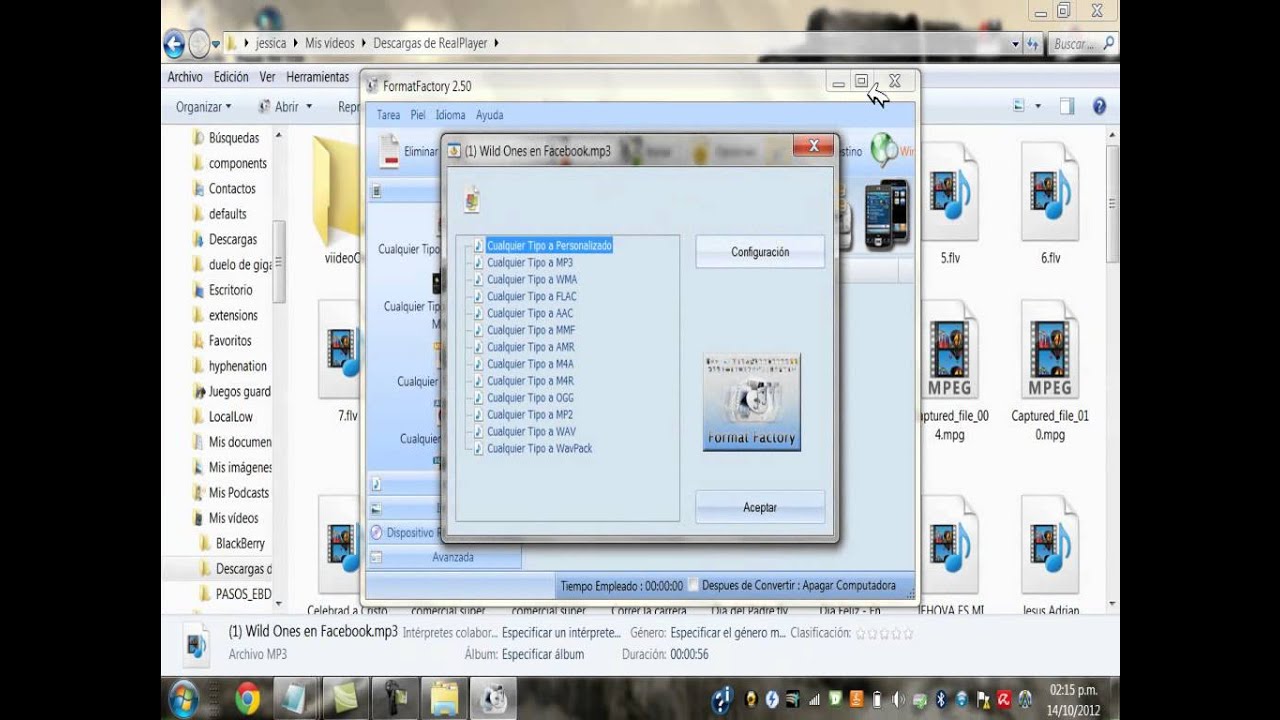This screenshot has height=720, width=1280.
Task: Open the Idioma menu in FormatFactory
Action: [x=451, y=115]
